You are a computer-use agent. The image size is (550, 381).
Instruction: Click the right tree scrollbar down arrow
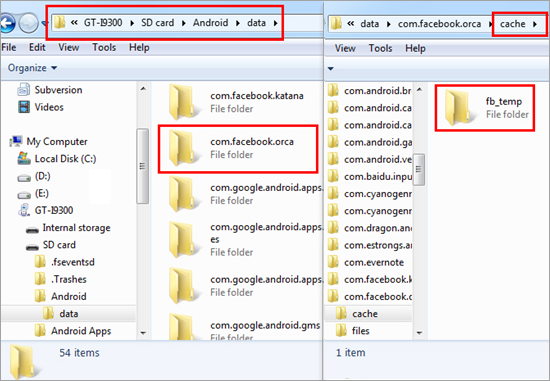(x=419, y=333)
